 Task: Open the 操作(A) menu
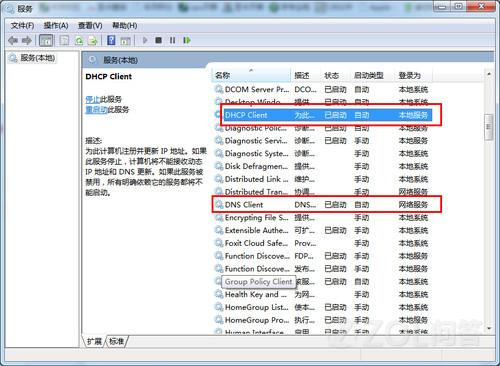click(56, 26)
